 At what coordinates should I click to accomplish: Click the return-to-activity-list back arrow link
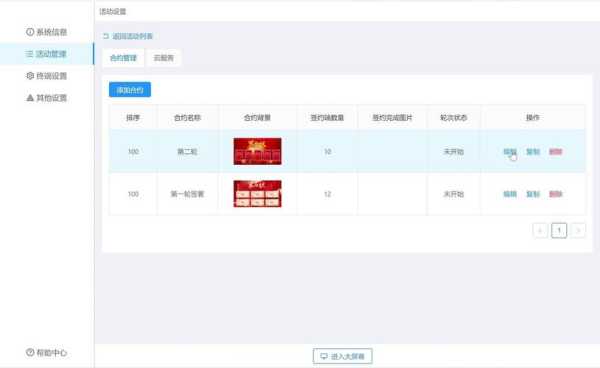coord(128,36)
